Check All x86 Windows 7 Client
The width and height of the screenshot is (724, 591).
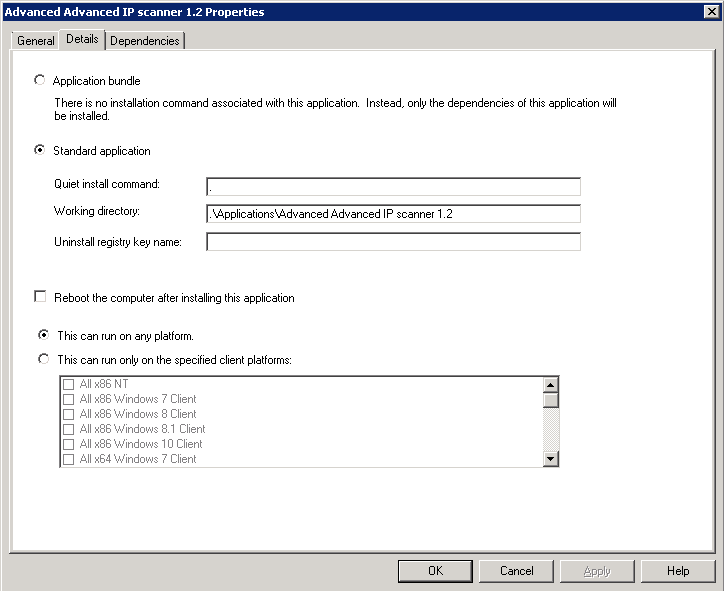click(68, 399)
